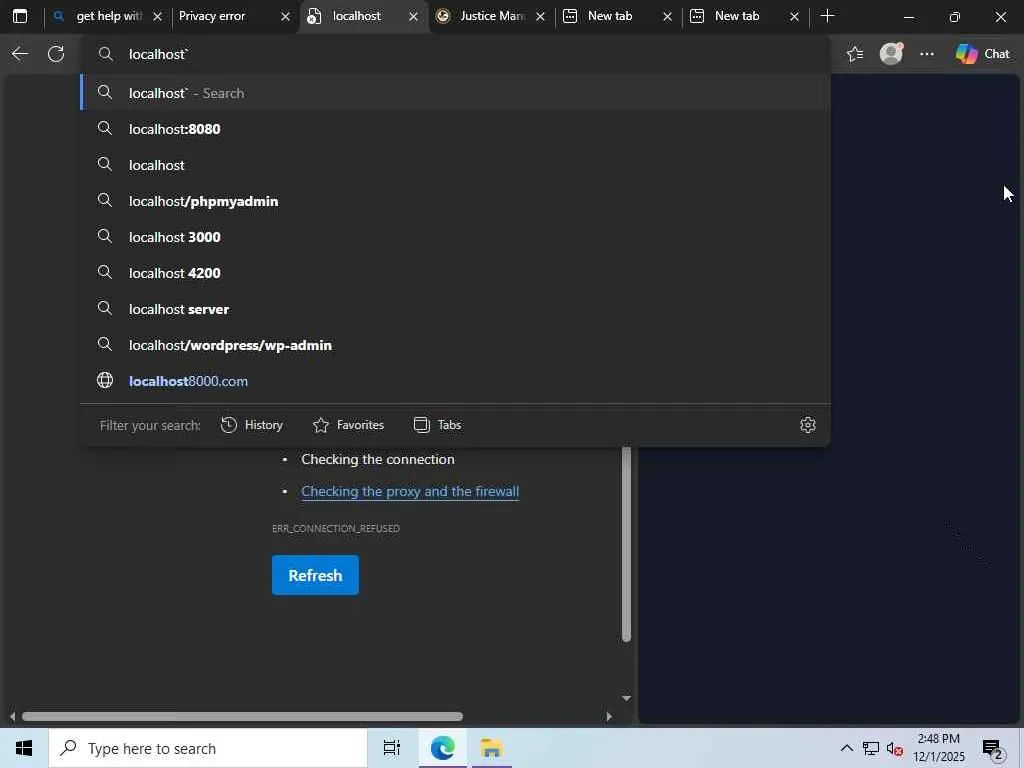The width and height of the screenshot is (1024, 768).
Task: Choose the localhost/phpmyadmin suggestion
Action: 455,201
